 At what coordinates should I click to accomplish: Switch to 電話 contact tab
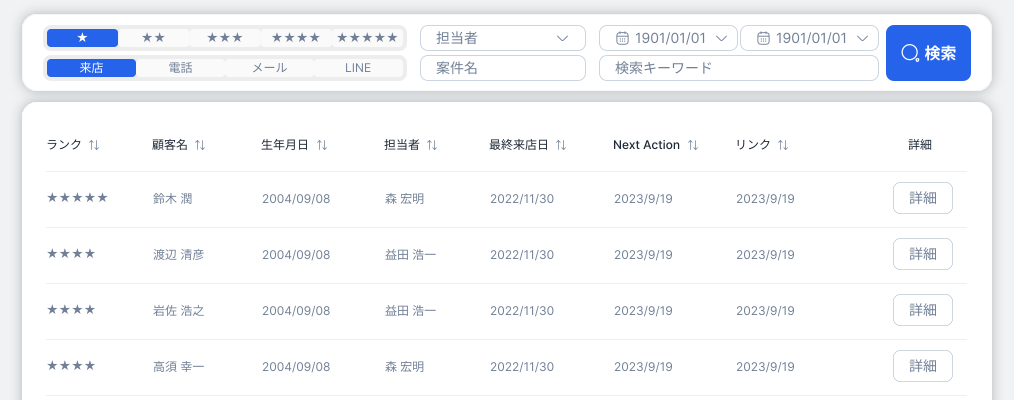pyautogui.click(x=180, y=68)
